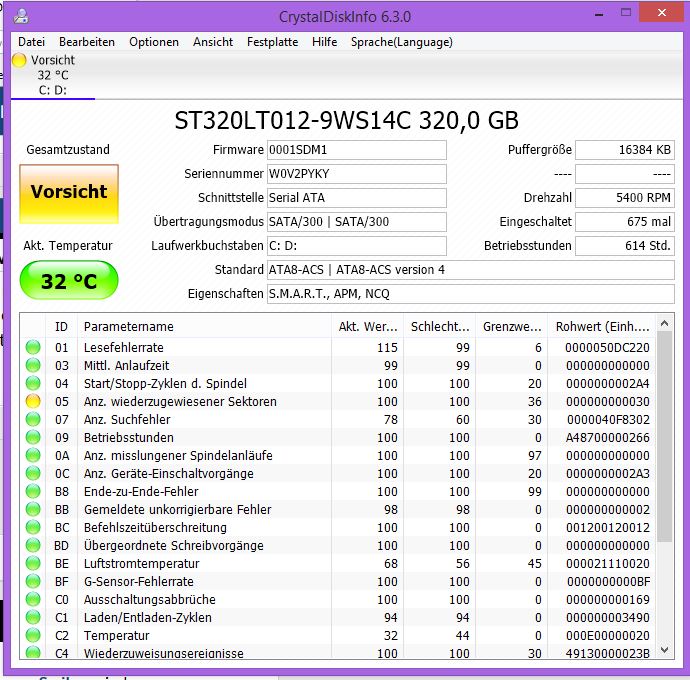The image size is (690, 680).
Task: Click the Parametername column header
Action: point(204,327)
